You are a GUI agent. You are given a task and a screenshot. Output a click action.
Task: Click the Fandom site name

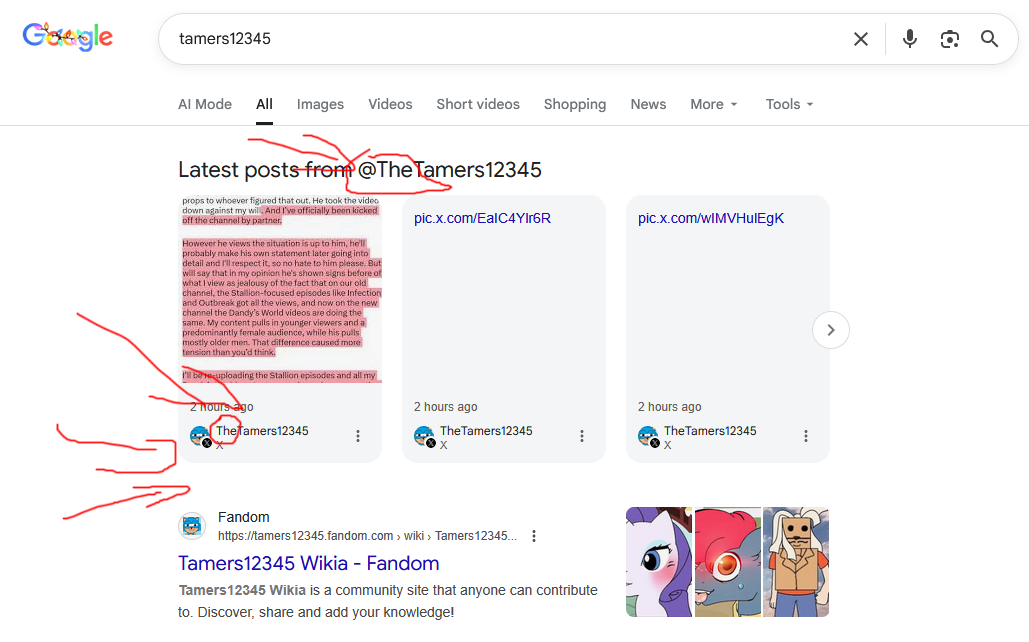tap(243, 517)
